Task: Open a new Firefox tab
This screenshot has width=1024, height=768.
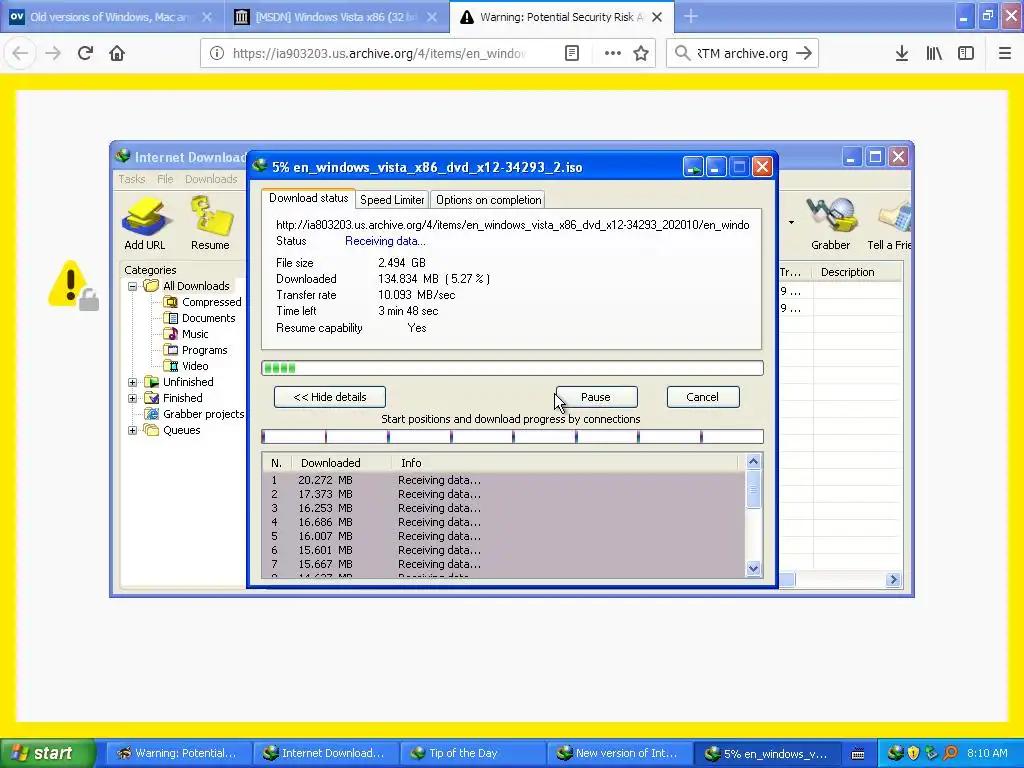Action: (x=690, y=17)
